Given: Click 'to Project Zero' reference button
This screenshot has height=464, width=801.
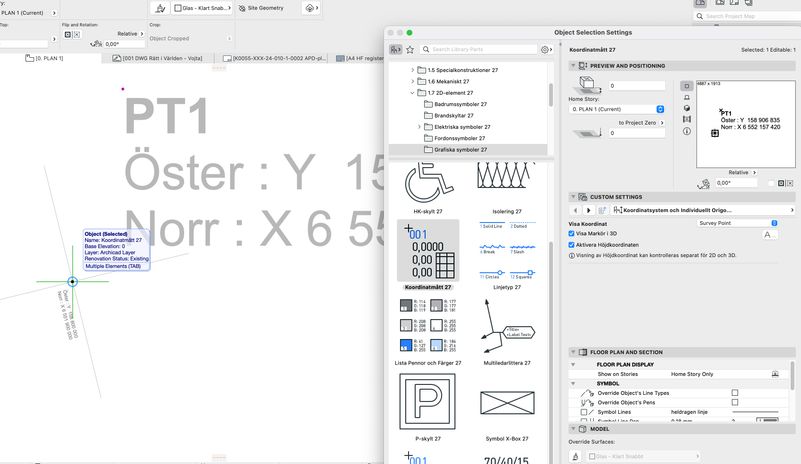Looking at the screenshot, I should point(641,123).
